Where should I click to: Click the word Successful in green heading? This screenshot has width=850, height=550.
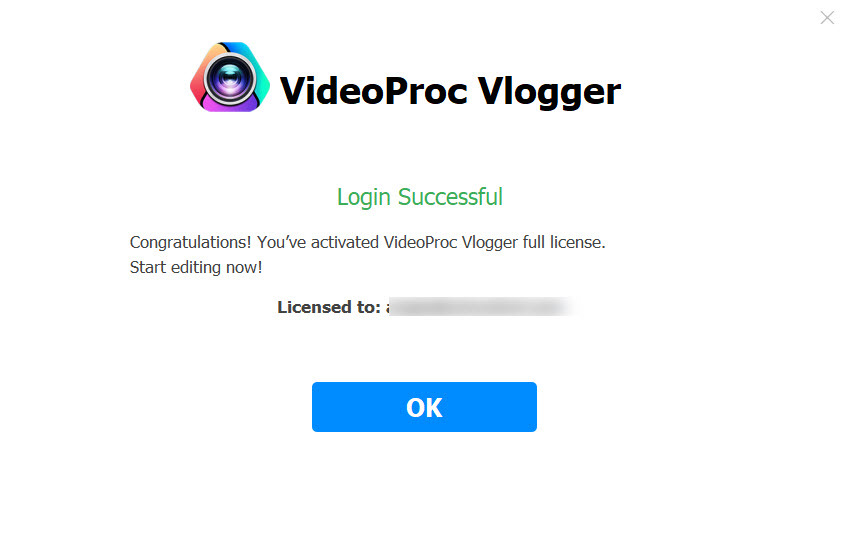[x=450, y=197]
